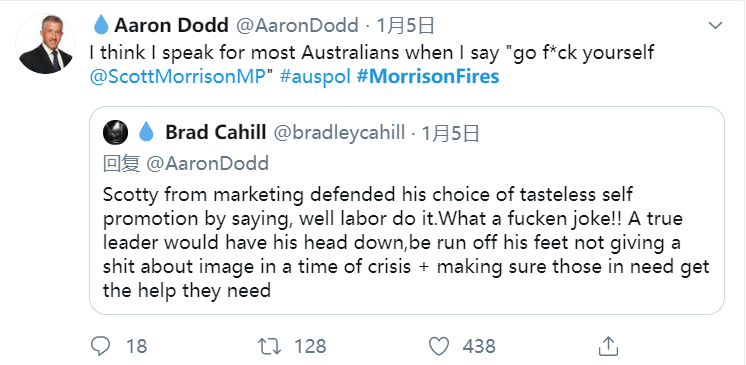Click Brad Cahill's small avatar image
Image resolution: width=746 pixels, height=365 pixels.
pyautogui.click(x=115, y=133)
